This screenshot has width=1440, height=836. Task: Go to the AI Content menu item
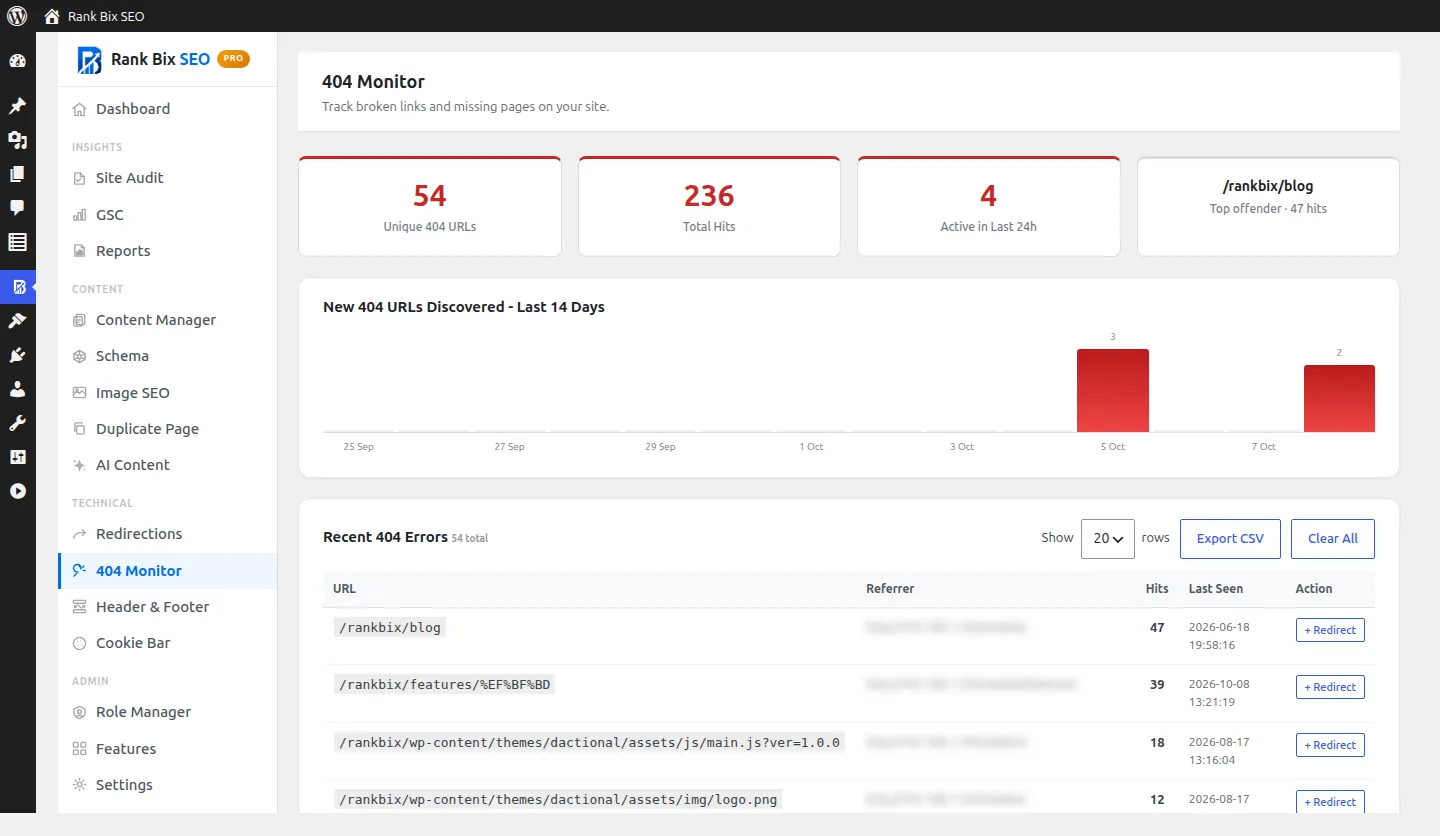click(167, 465)
